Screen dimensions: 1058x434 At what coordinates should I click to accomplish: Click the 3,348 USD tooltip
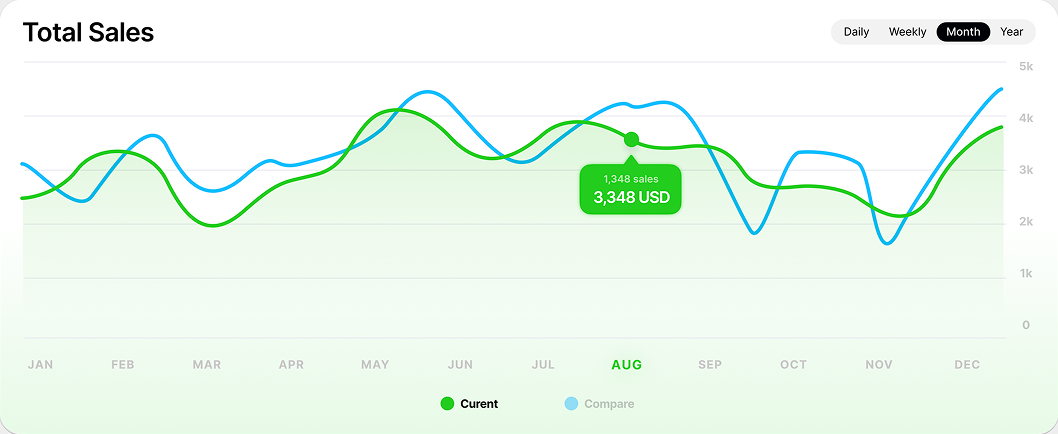click(631, 189)
